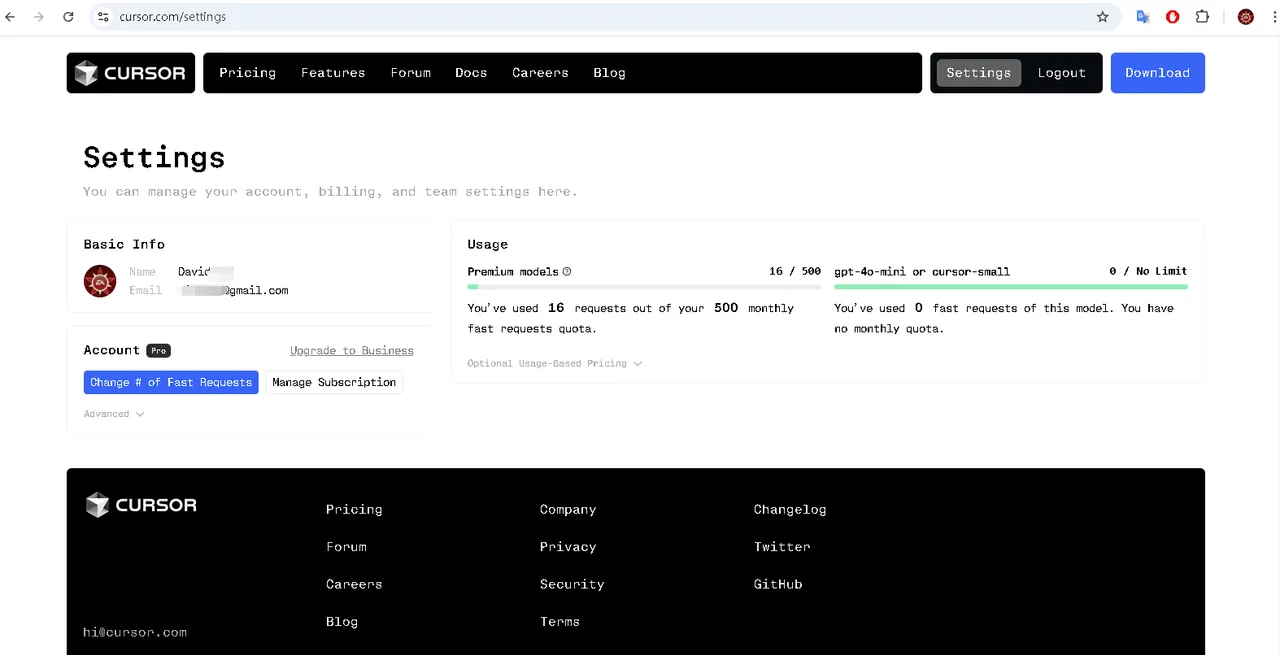Click the red Opera-style extension icon
Viewport: 1280px width, 655px height.
1173,17
